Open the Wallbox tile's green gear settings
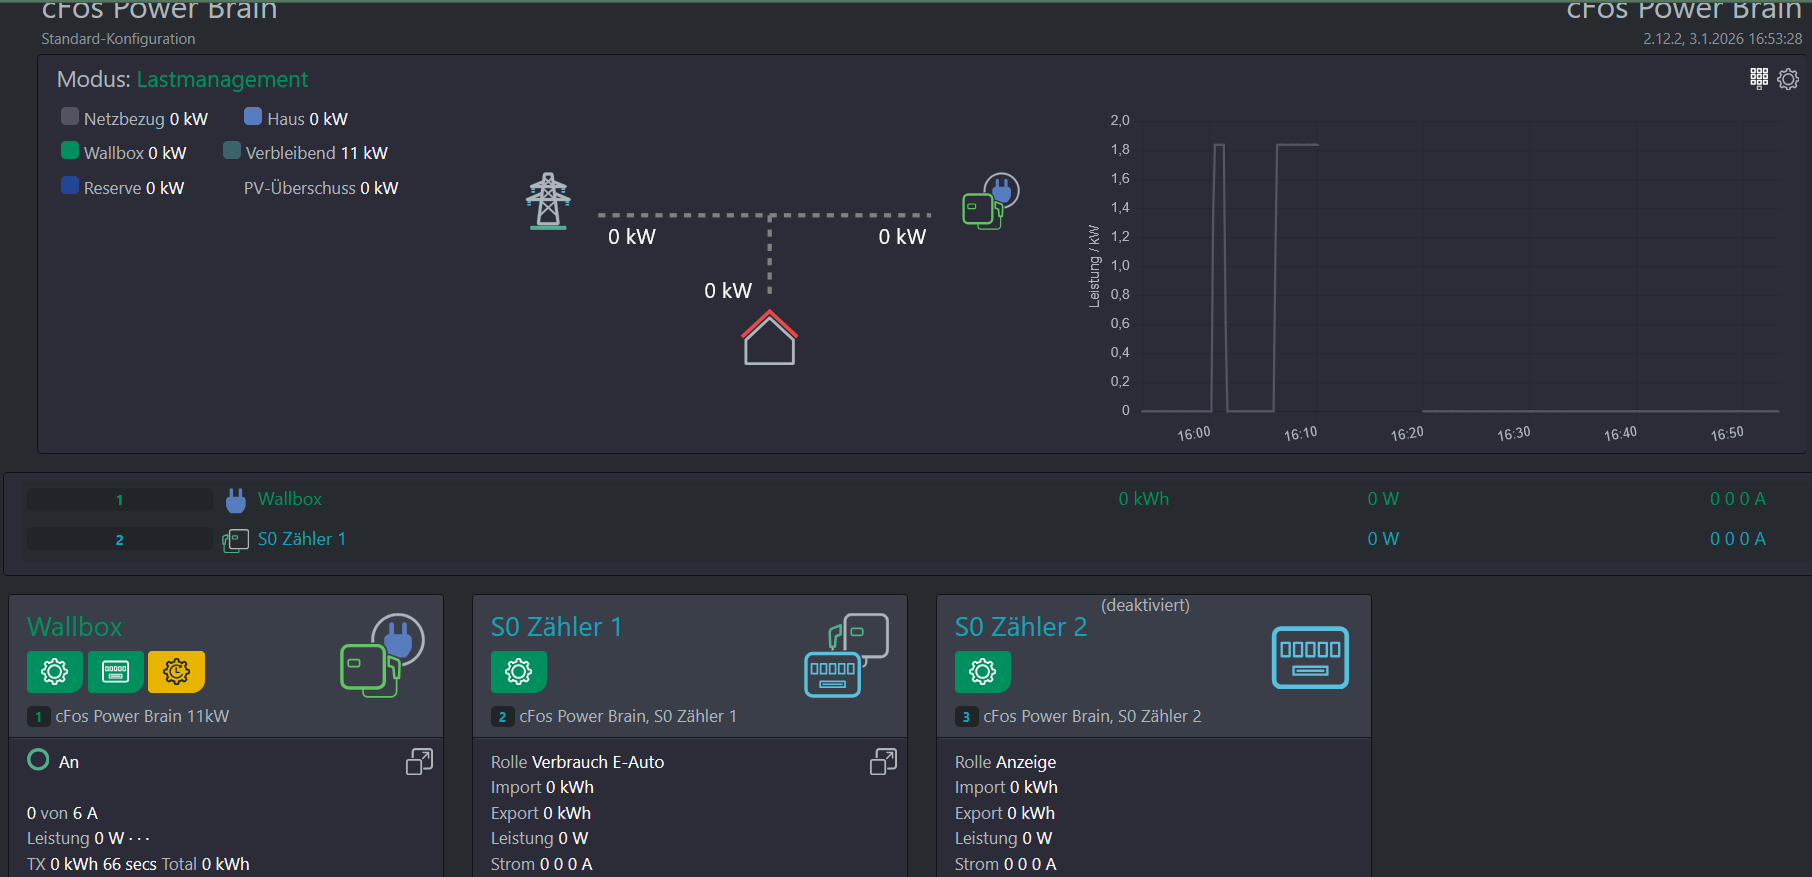 55,672
